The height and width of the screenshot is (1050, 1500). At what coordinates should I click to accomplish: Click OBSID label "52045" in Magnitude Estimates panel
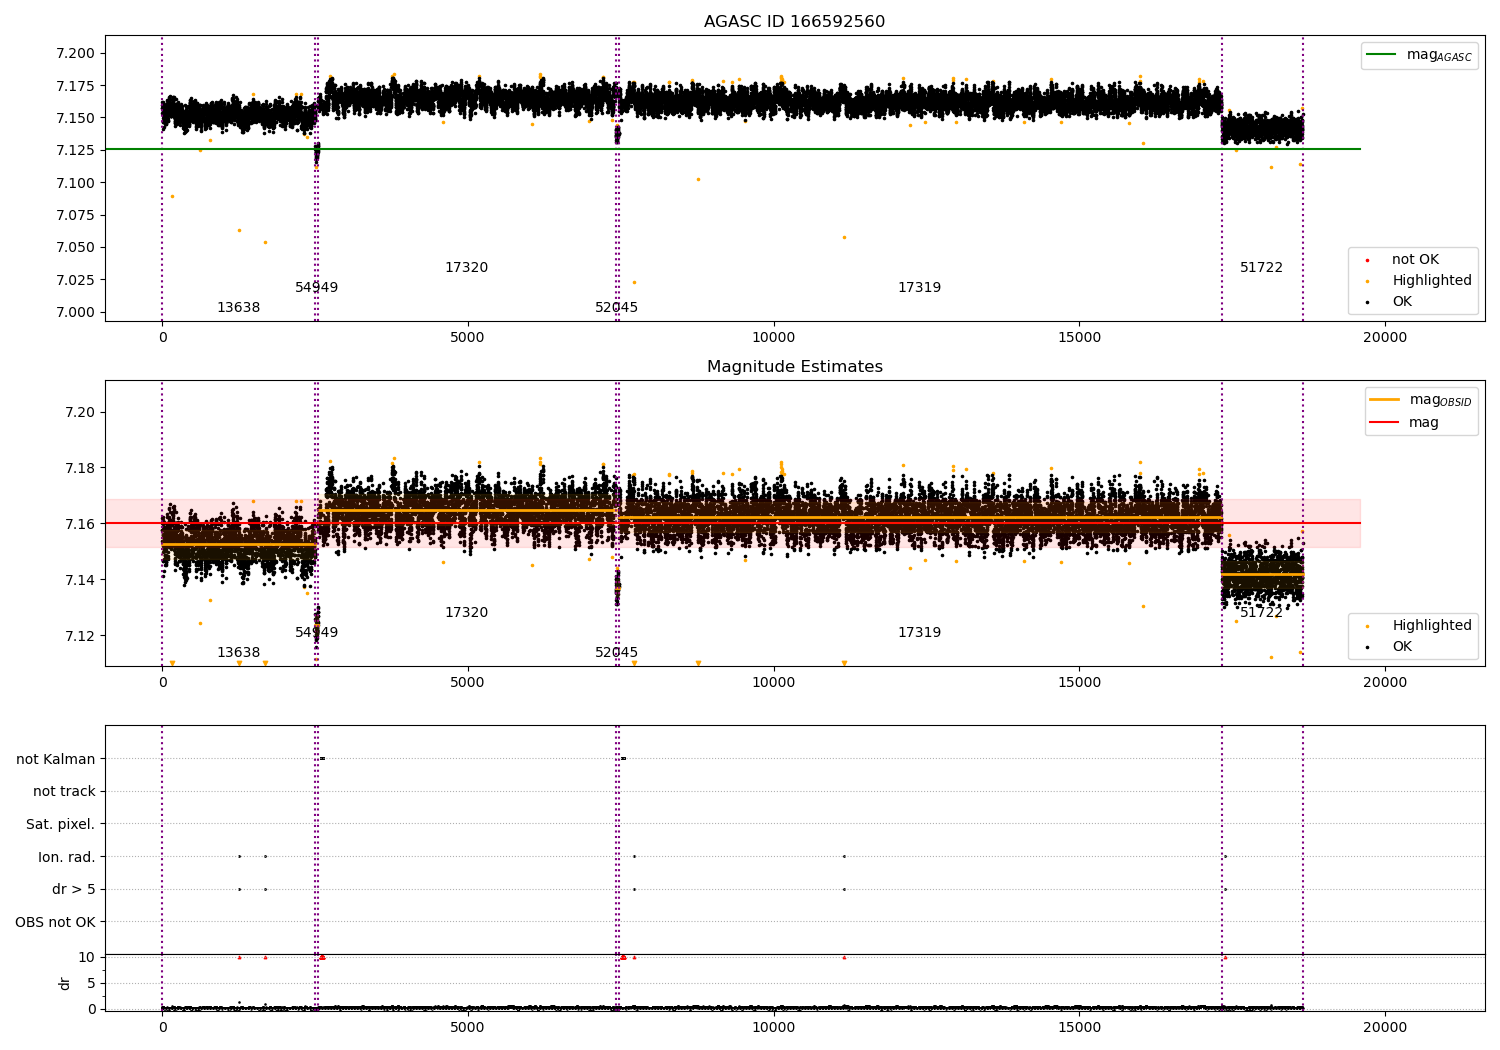point(616,653)
